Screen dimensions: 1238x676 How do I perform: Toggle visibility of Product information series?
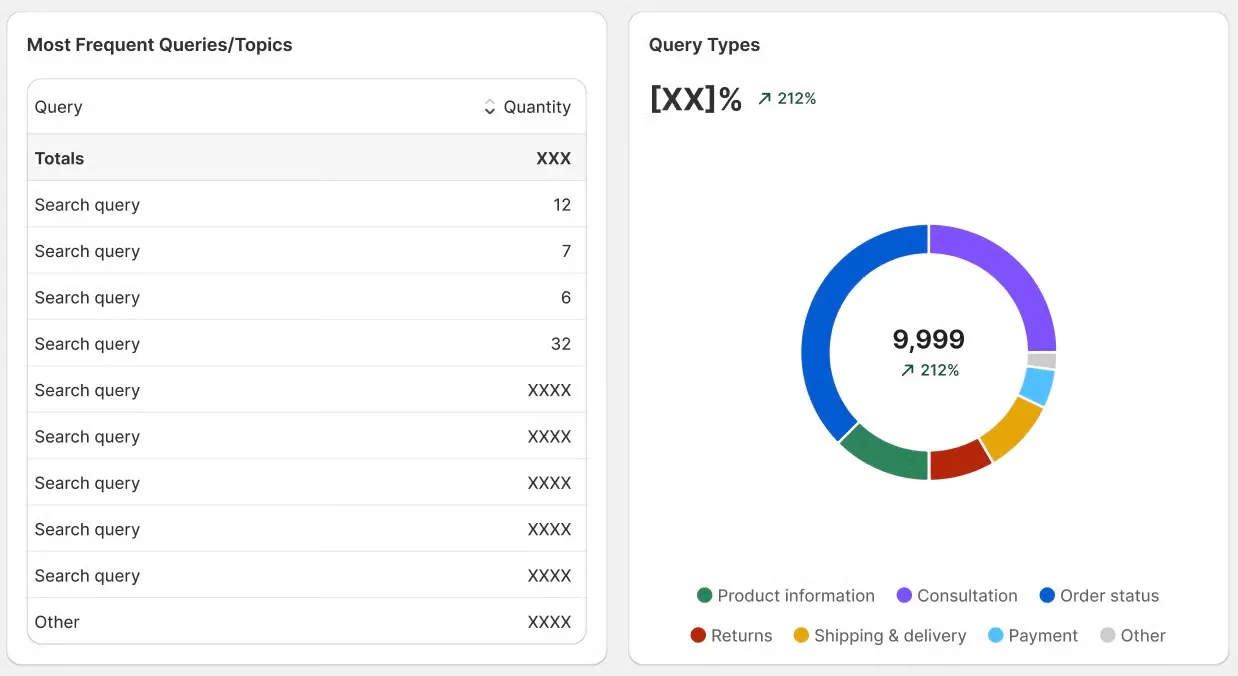tap(785, 595)
